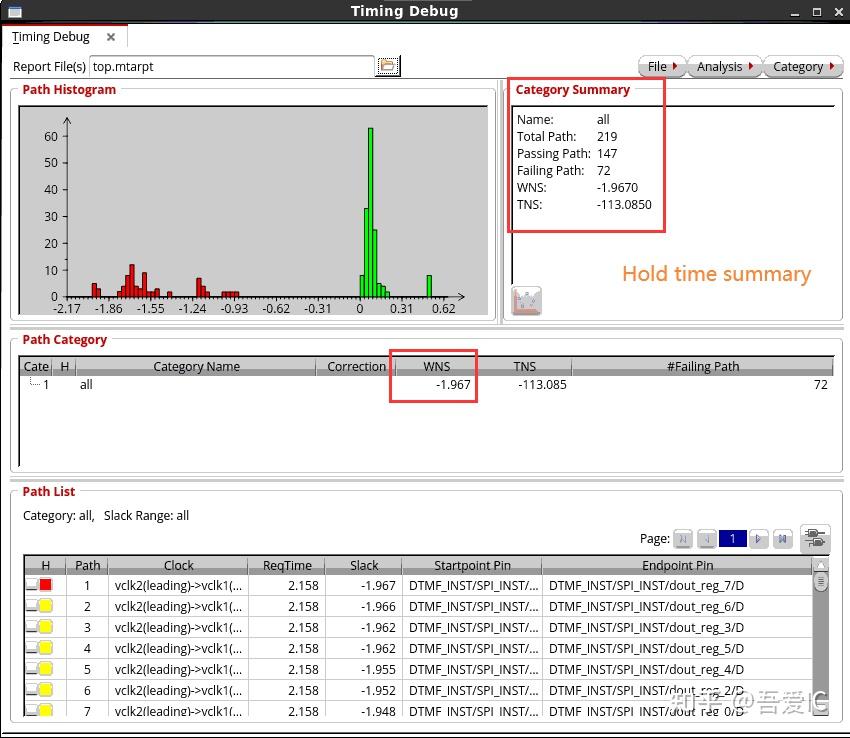Go to first page in Path List
The height and width of the screenshot is (738, 850).
point(683,539)
